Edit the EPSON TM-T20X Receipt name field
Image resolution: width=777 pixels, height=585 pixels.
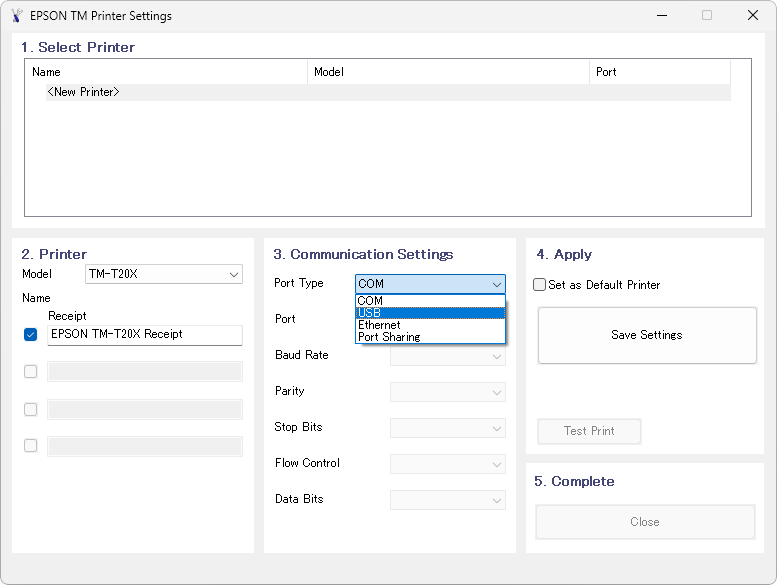145,335
